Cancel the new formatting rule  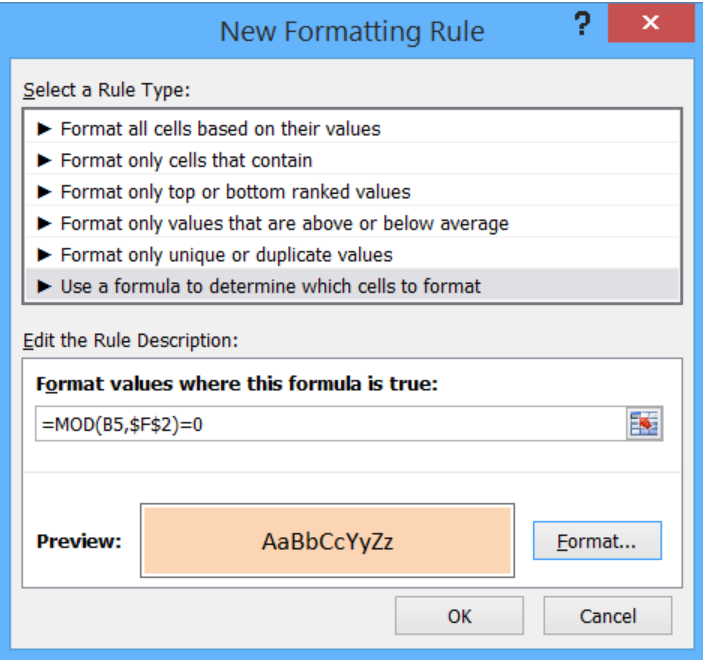tap(608, 616)
